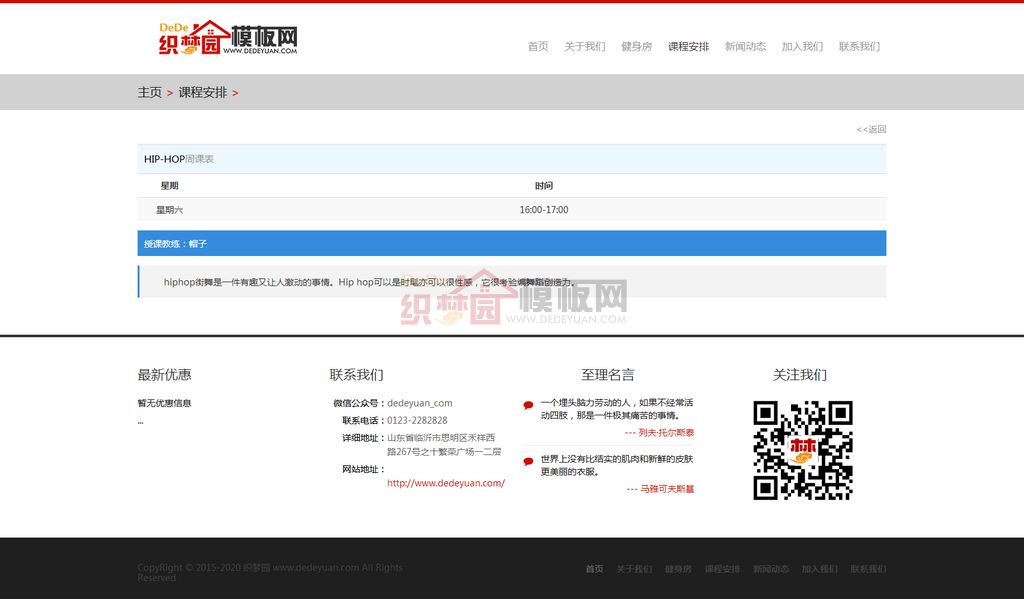The height and width of the screenshot is (599, 1024).
Task: Click 健身房 in the footer menu
Action: [678, 569]
